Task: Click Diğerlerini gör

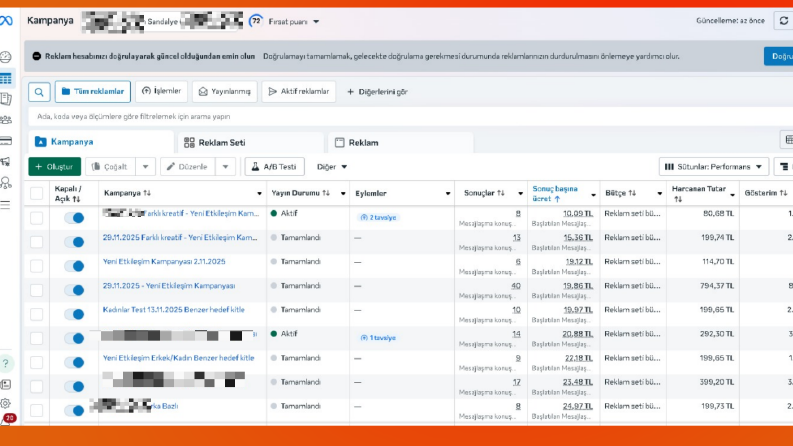Action: click(377, 92)
